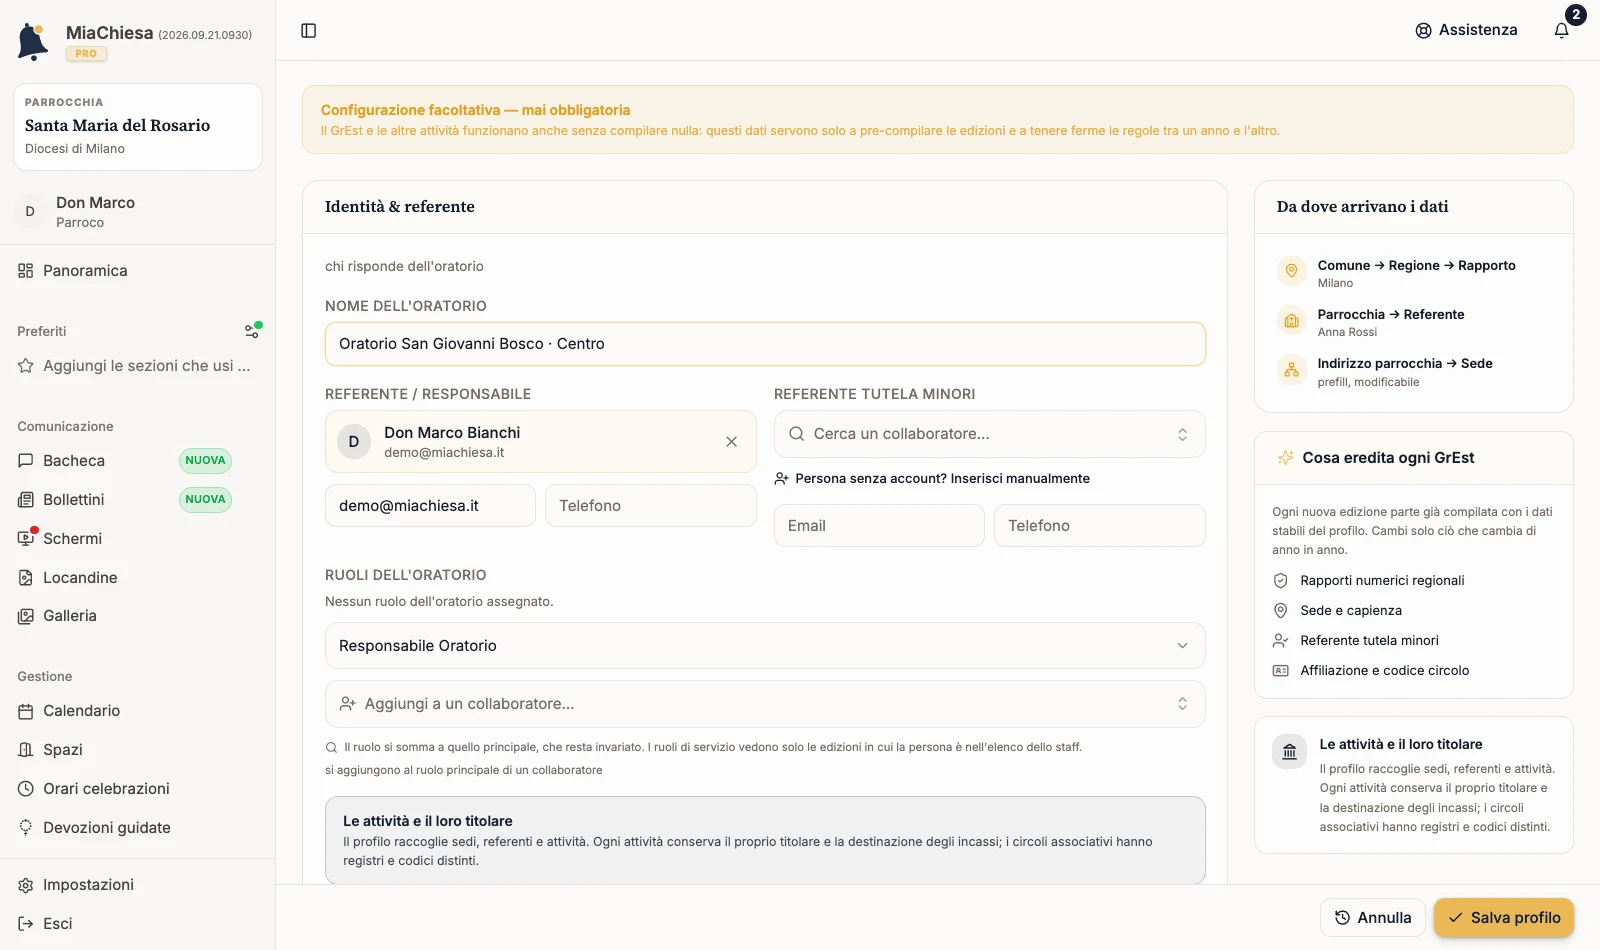Screen dimensions: 1600x950
Task: Click the Bollettini newsletter icon
Action: 26,500
